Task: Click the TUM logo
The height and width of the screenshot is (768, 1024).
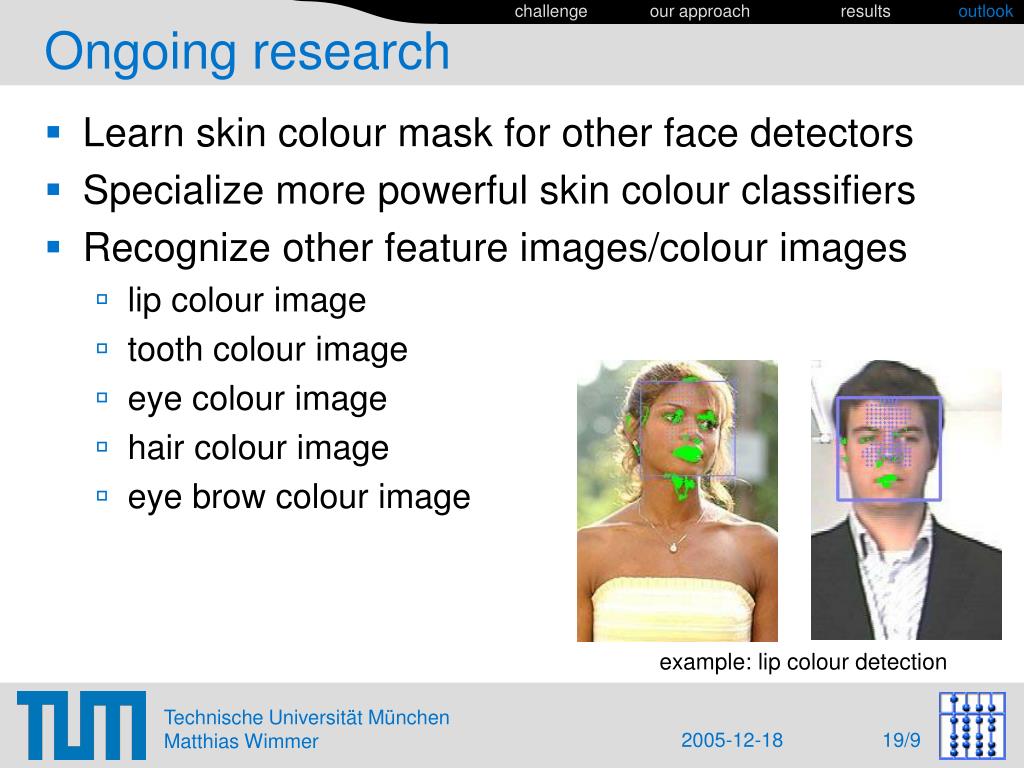Action: coord(82,725)
